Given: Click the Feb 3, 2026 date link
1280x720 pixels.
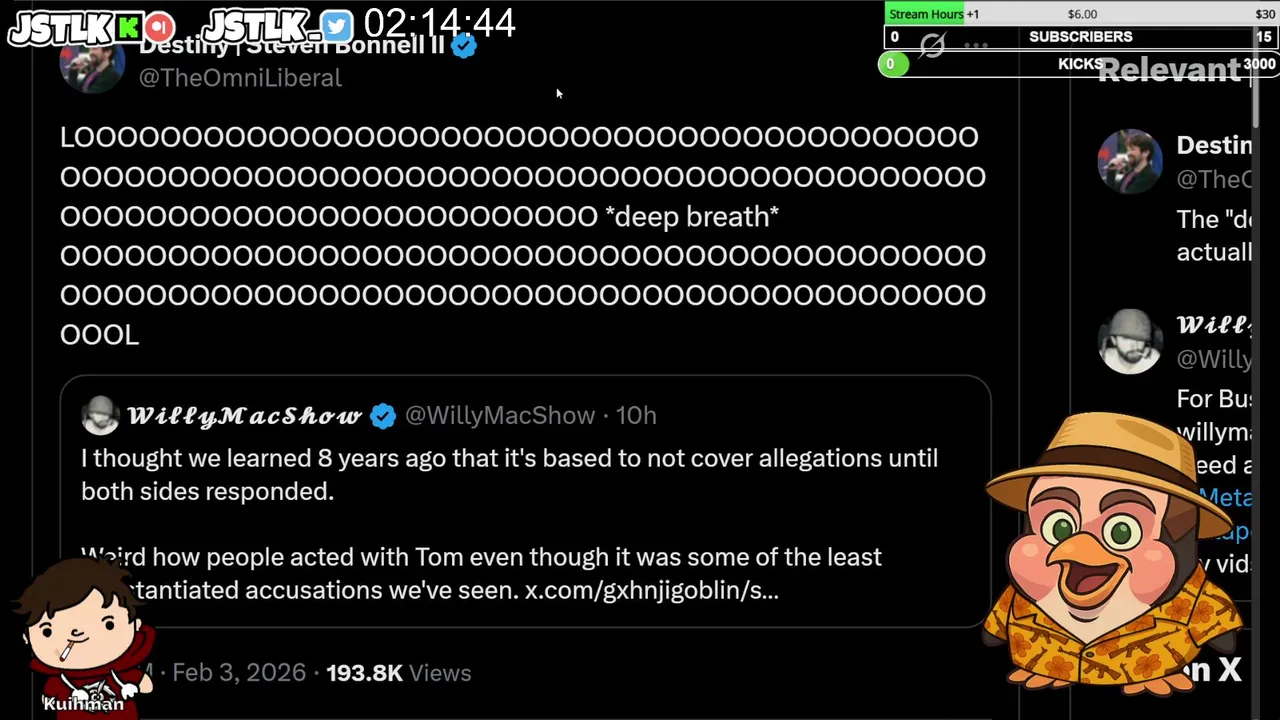Looking at the screenshot, I should point(238,673).
